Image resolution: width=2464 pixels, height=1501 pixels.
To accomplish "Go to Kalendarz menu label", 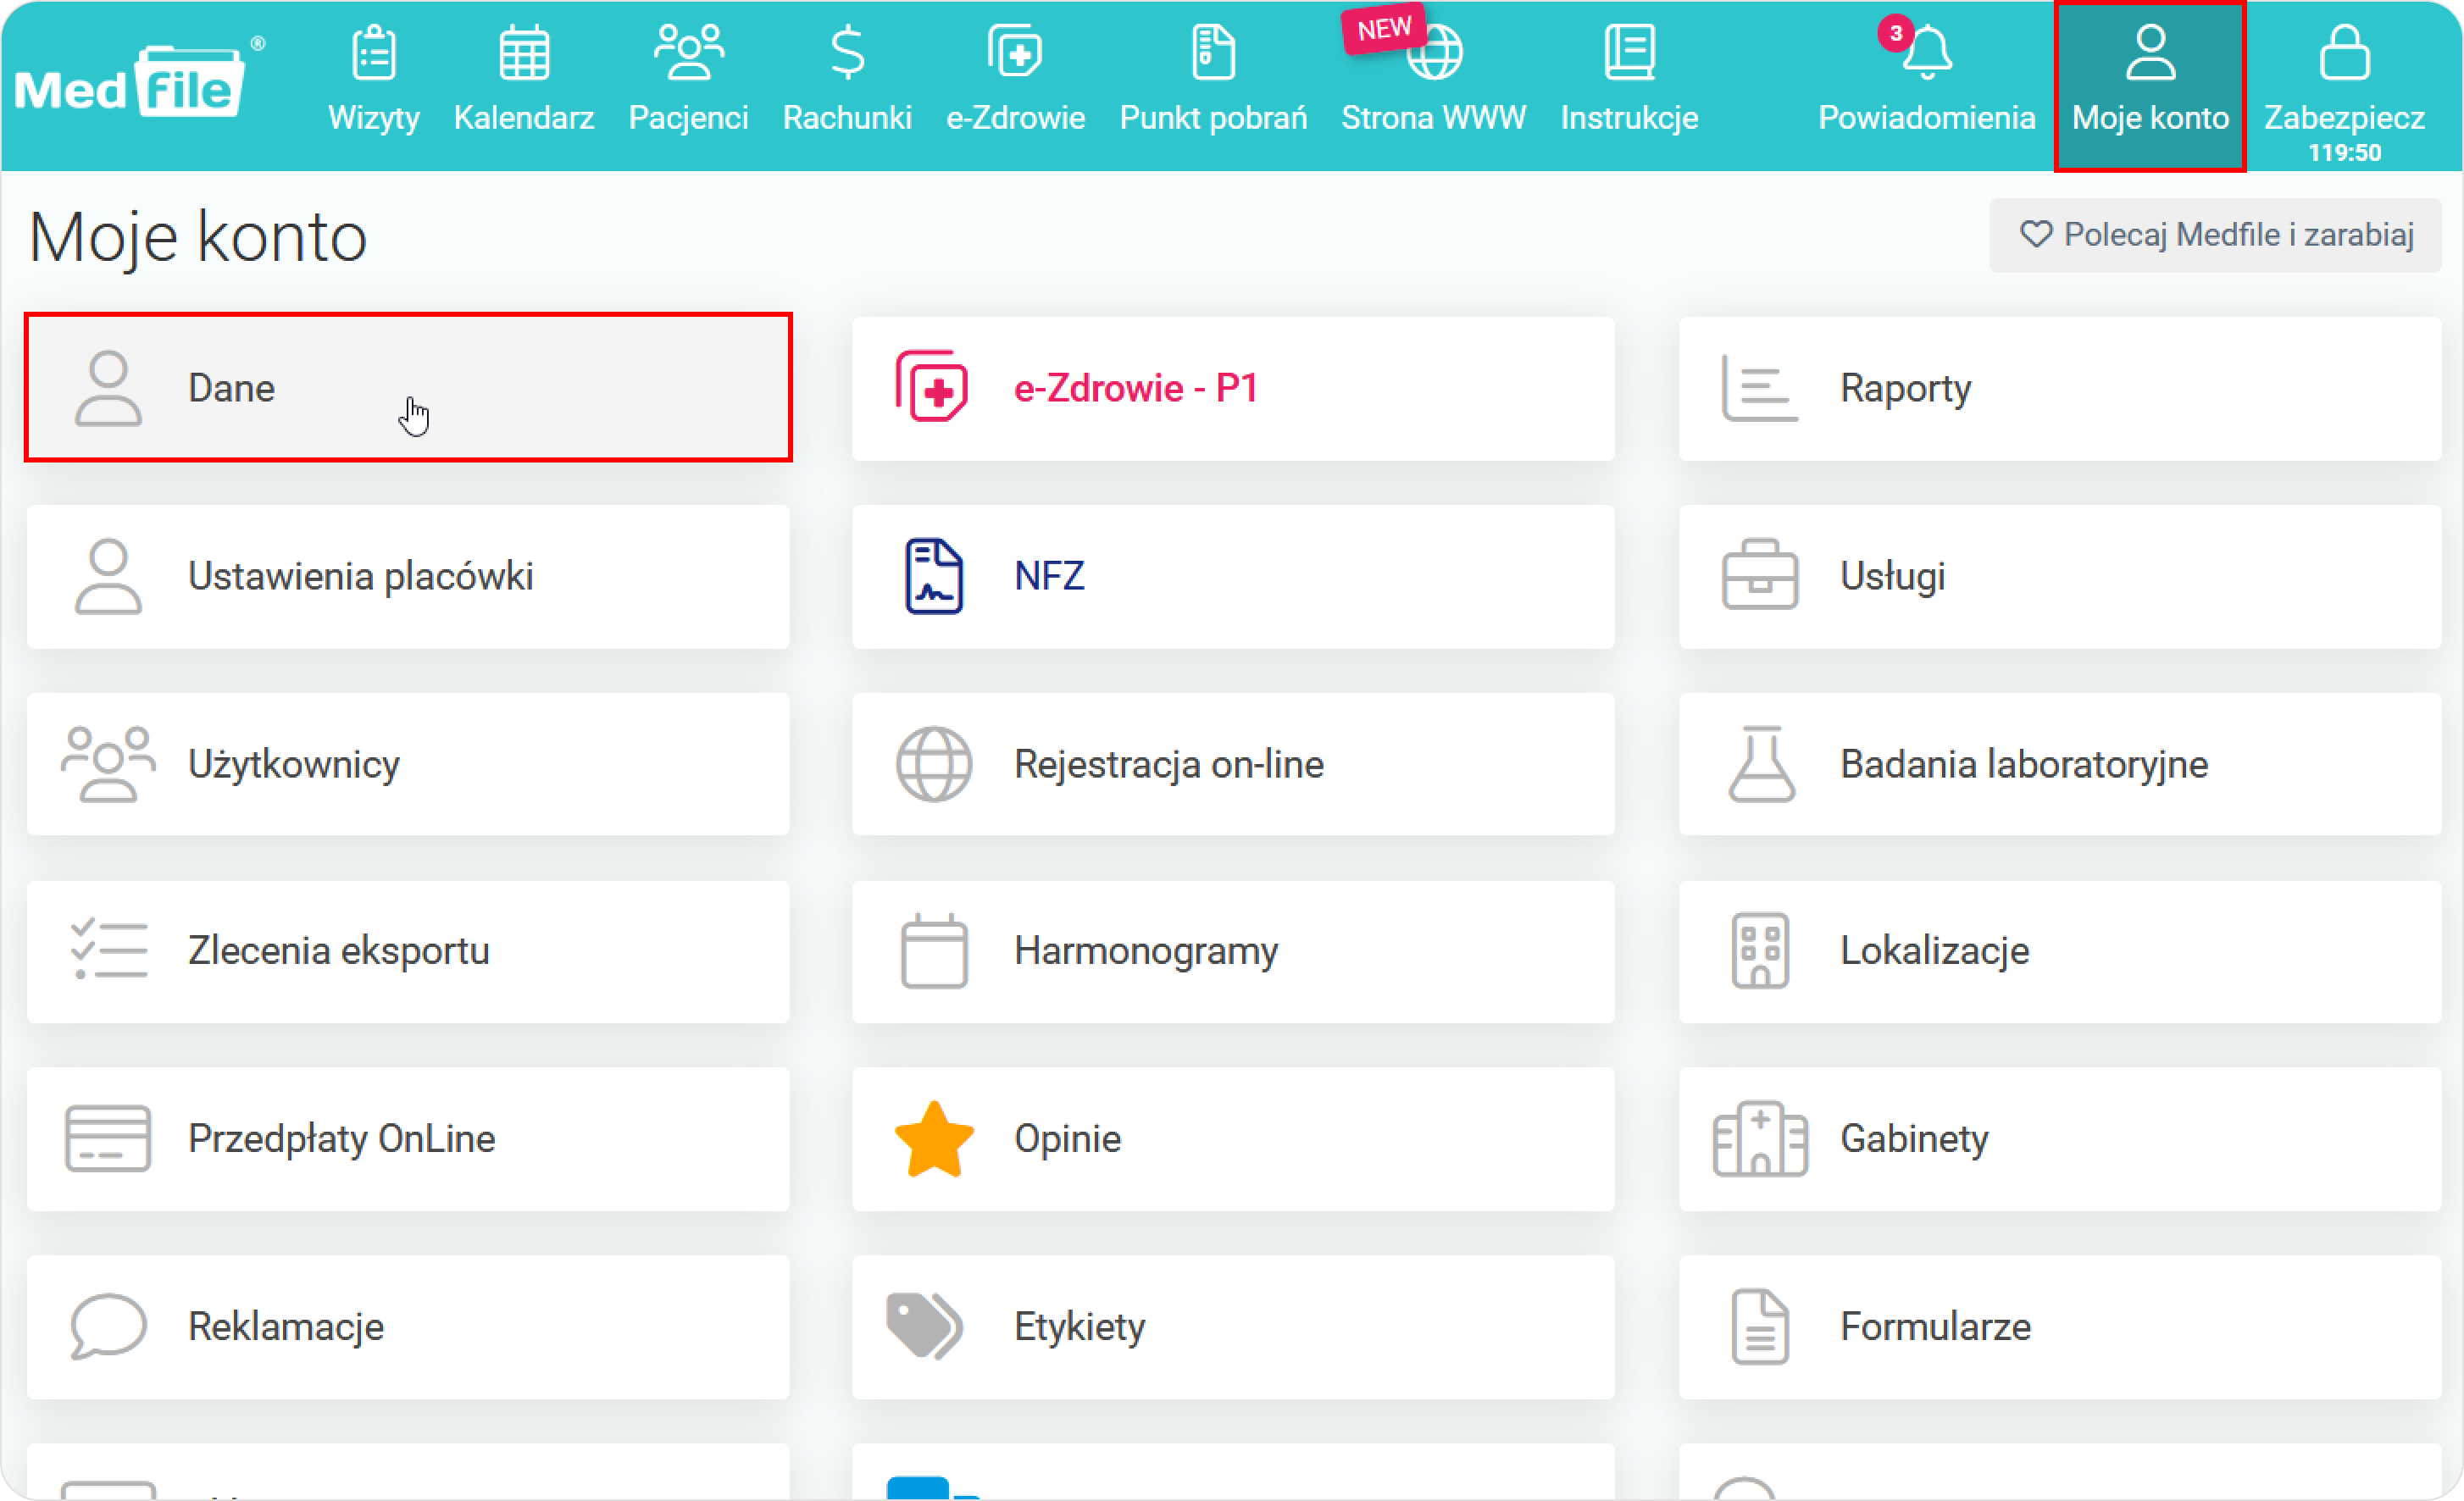I will tap(524, 118).
